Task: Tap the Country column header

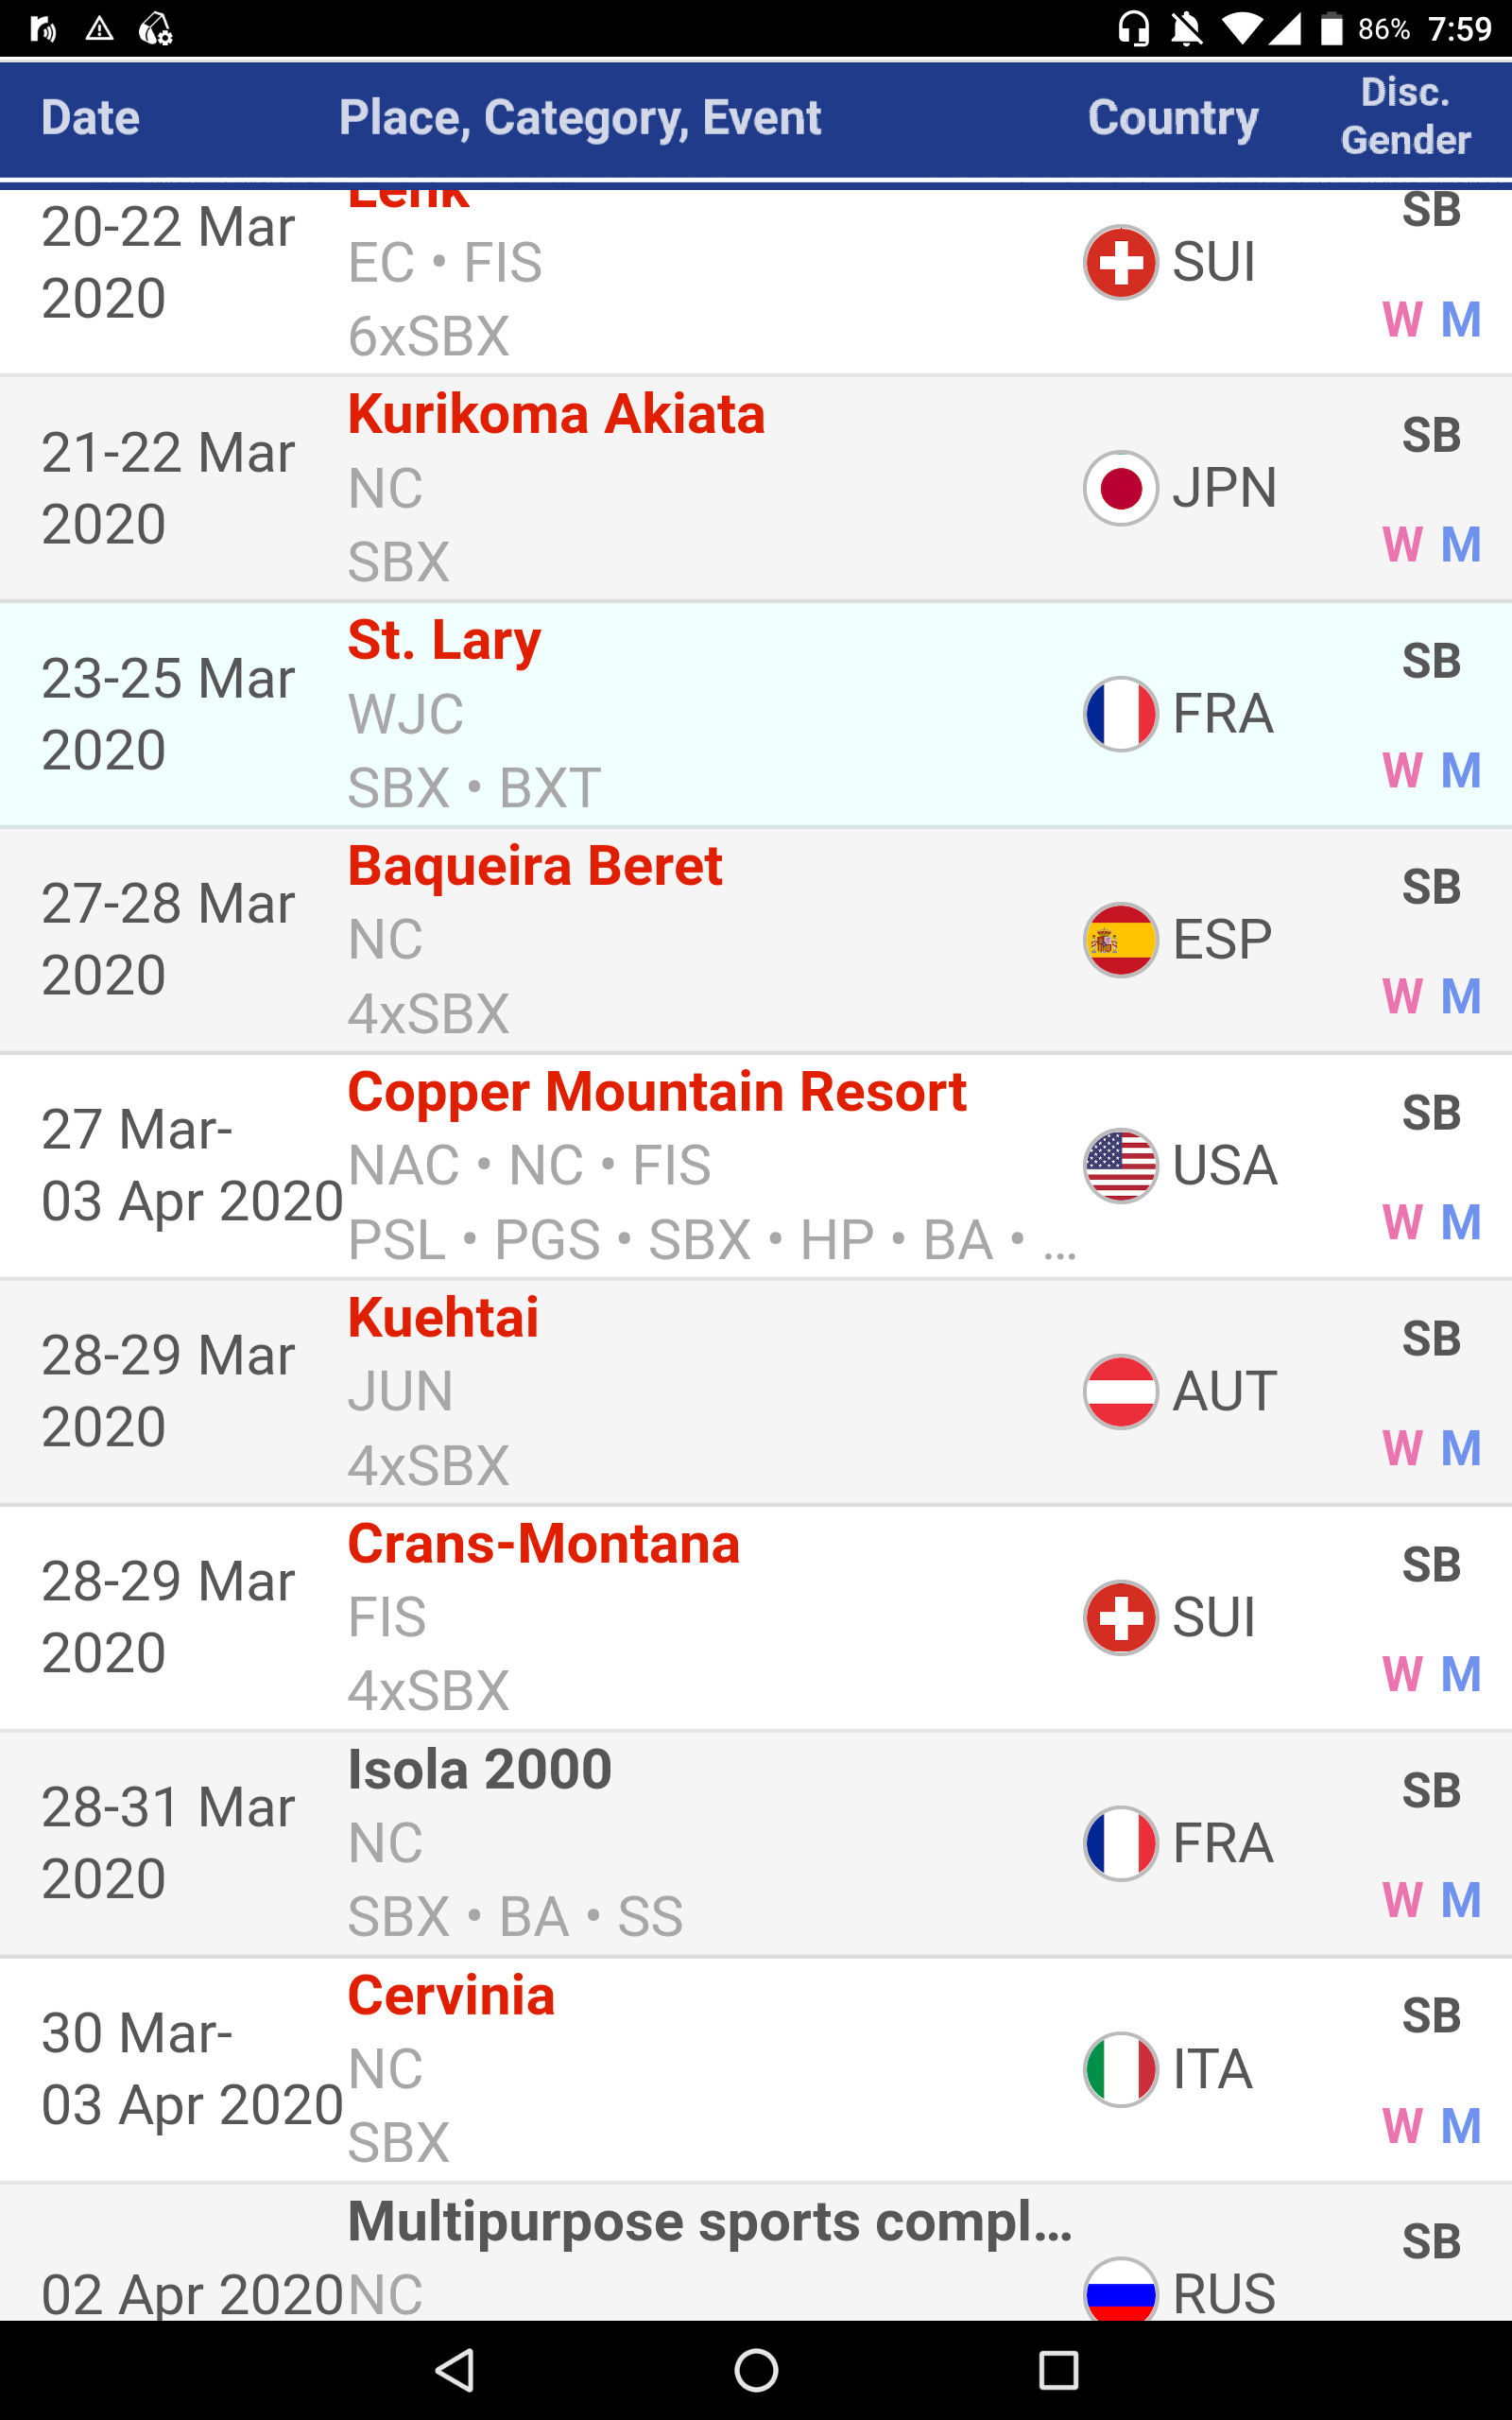Action: pyautogui.click(x=1172, y=118)
